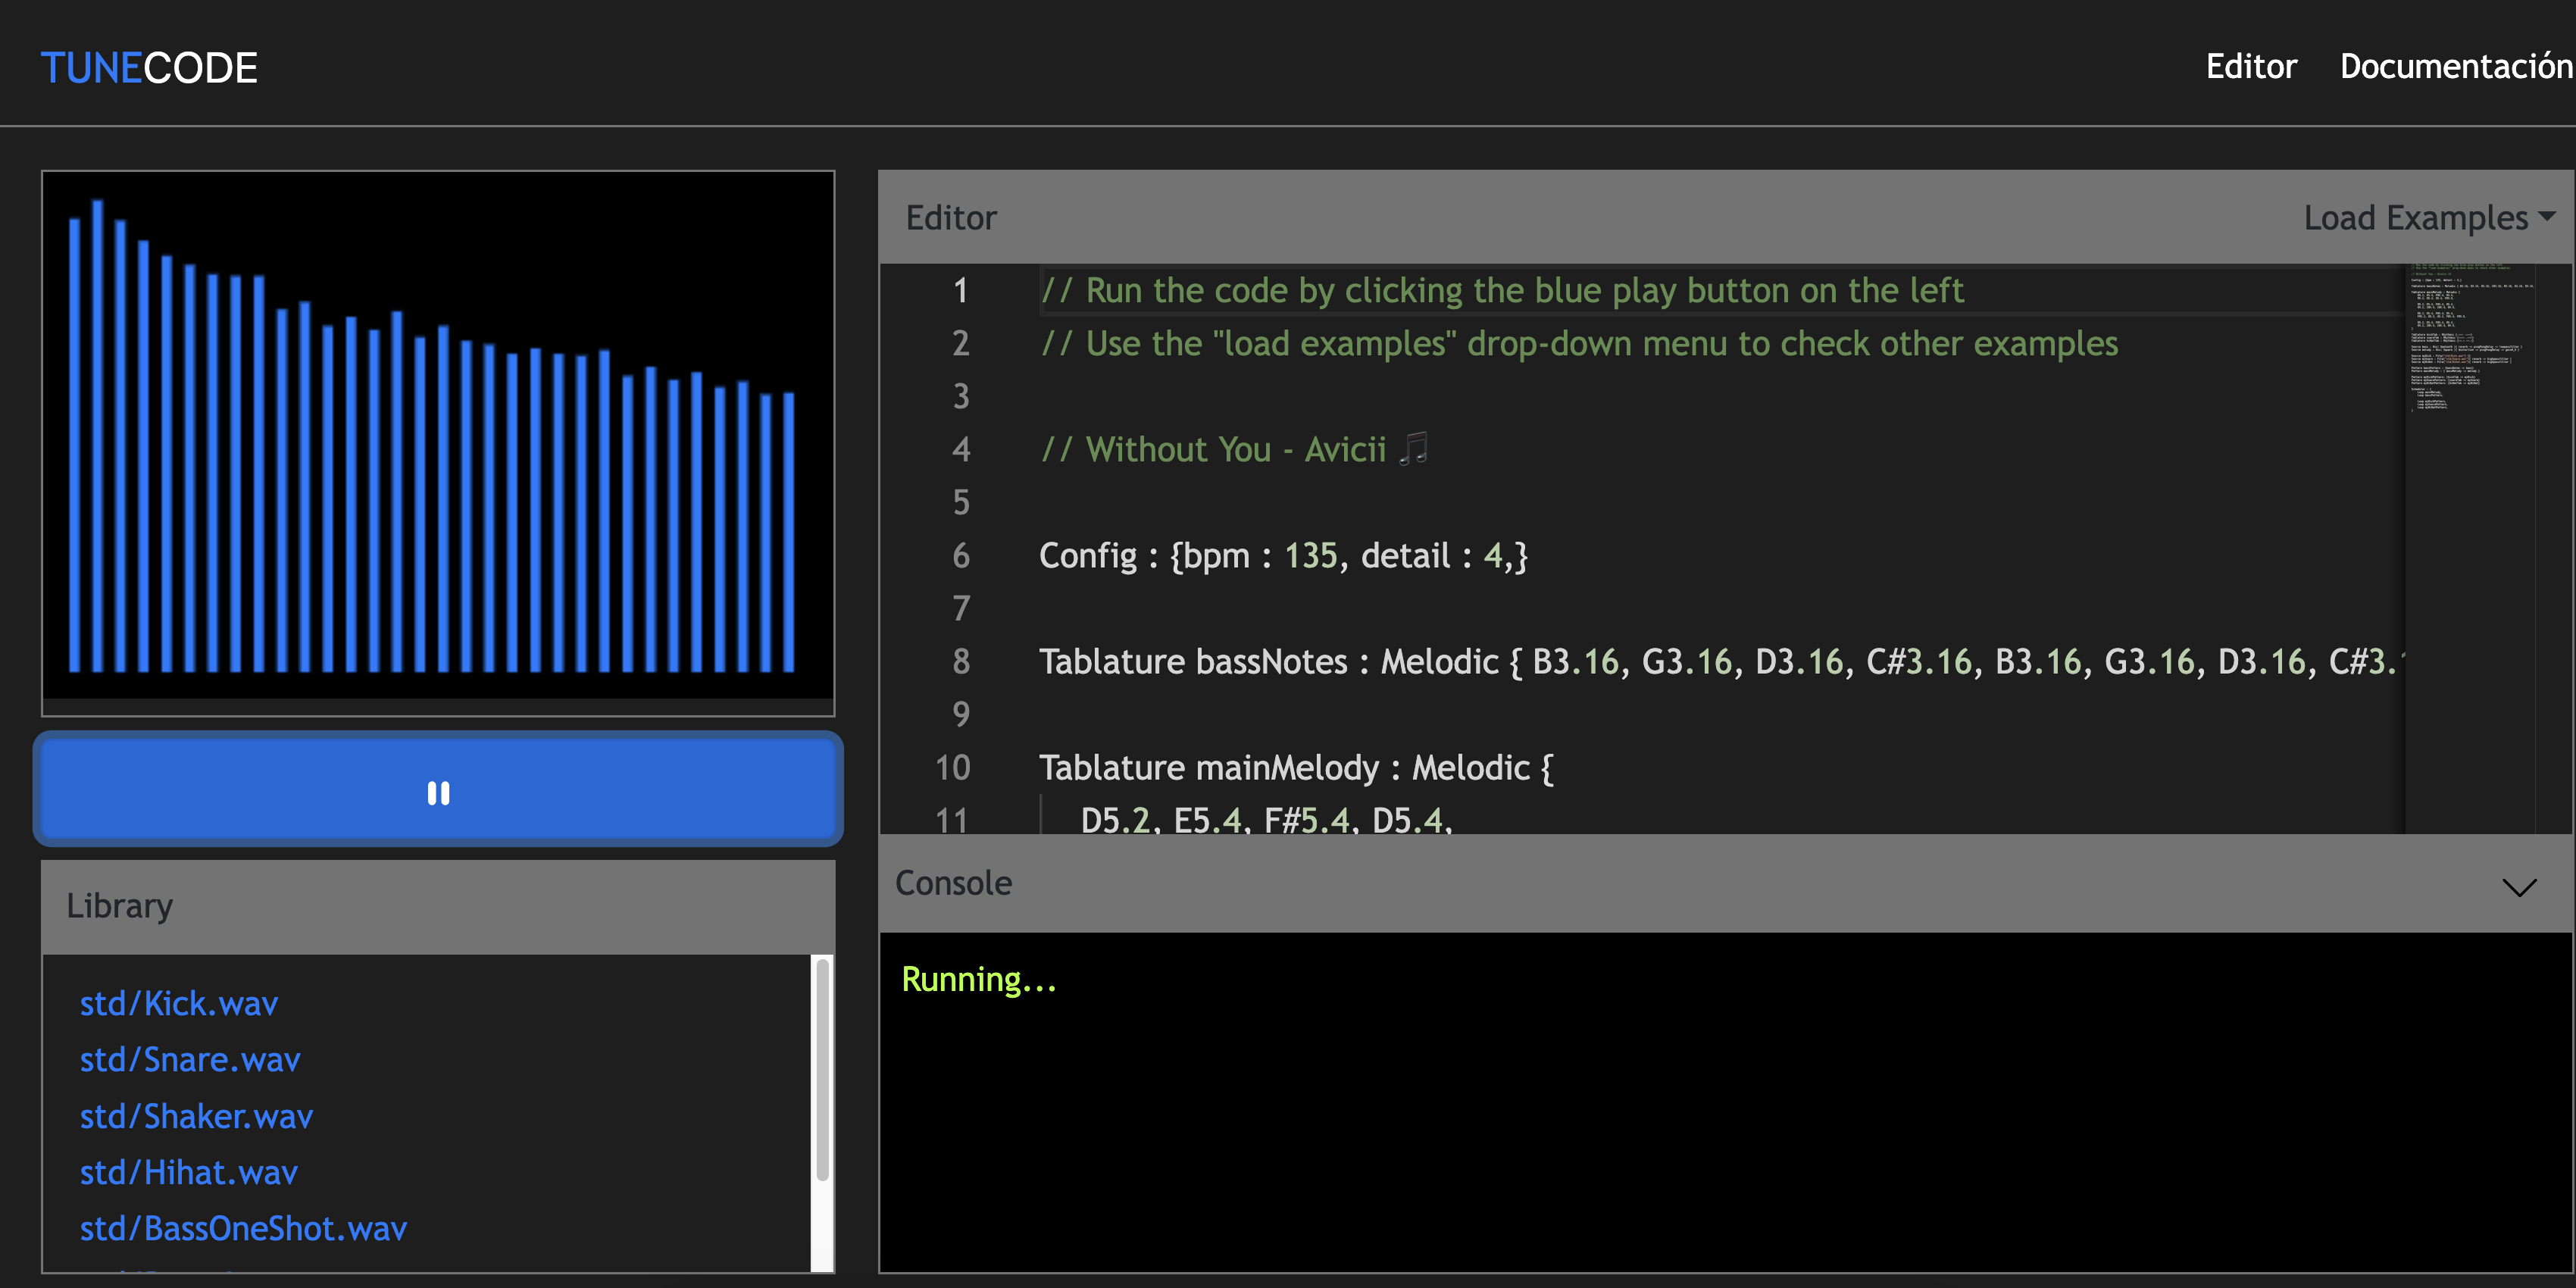Click line number 8 in gutter
The width and height of the screenshot is (2576, 1288).
pyautogui.click(x=960, y=662)
